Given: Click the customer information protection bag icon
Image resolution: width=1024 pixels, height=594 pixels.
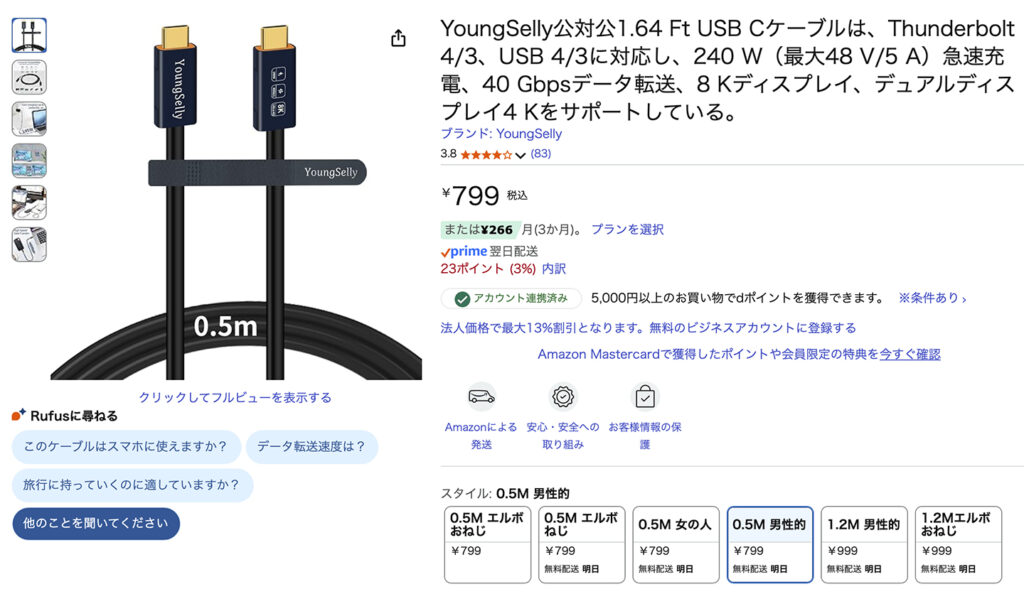Looking at the screenshot, I should point(645,396).
